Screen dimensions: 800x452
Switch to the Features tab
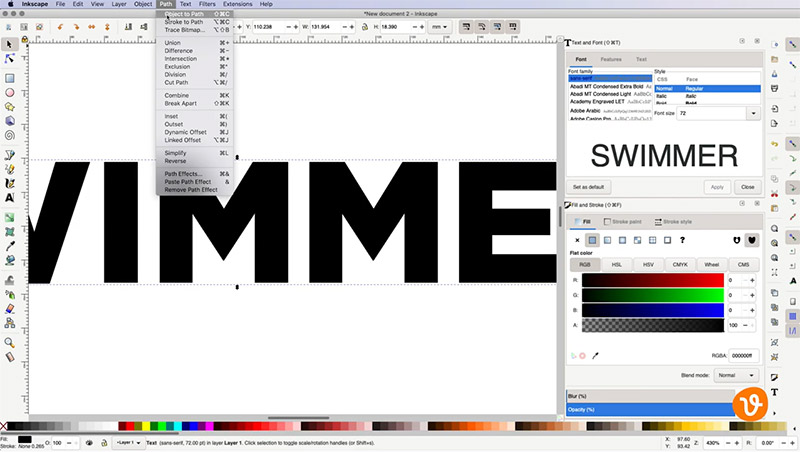(x=611, y=60)
